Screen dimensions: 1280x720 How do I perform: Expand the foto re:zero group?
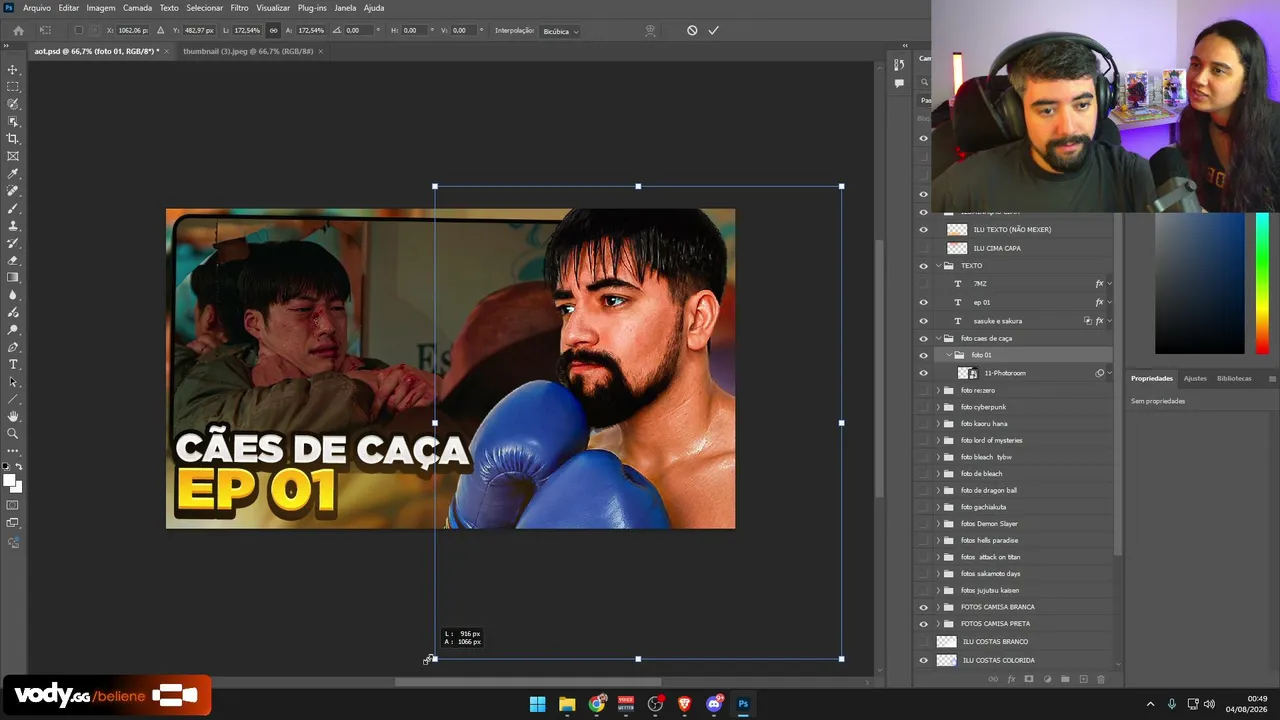[938, 390]
